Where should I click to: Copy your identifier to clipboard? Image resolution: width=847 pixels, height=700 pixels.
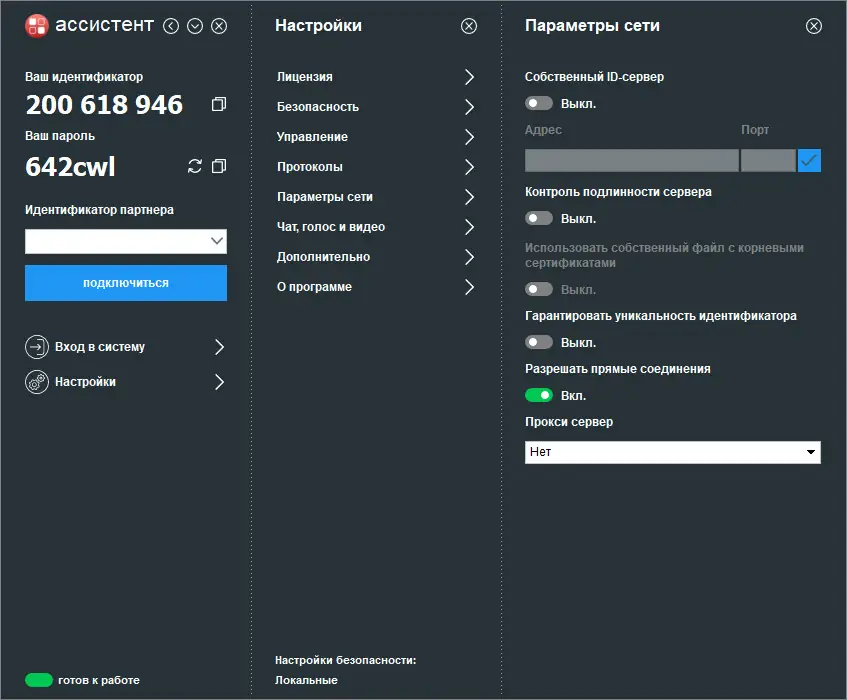click(219, 104)
